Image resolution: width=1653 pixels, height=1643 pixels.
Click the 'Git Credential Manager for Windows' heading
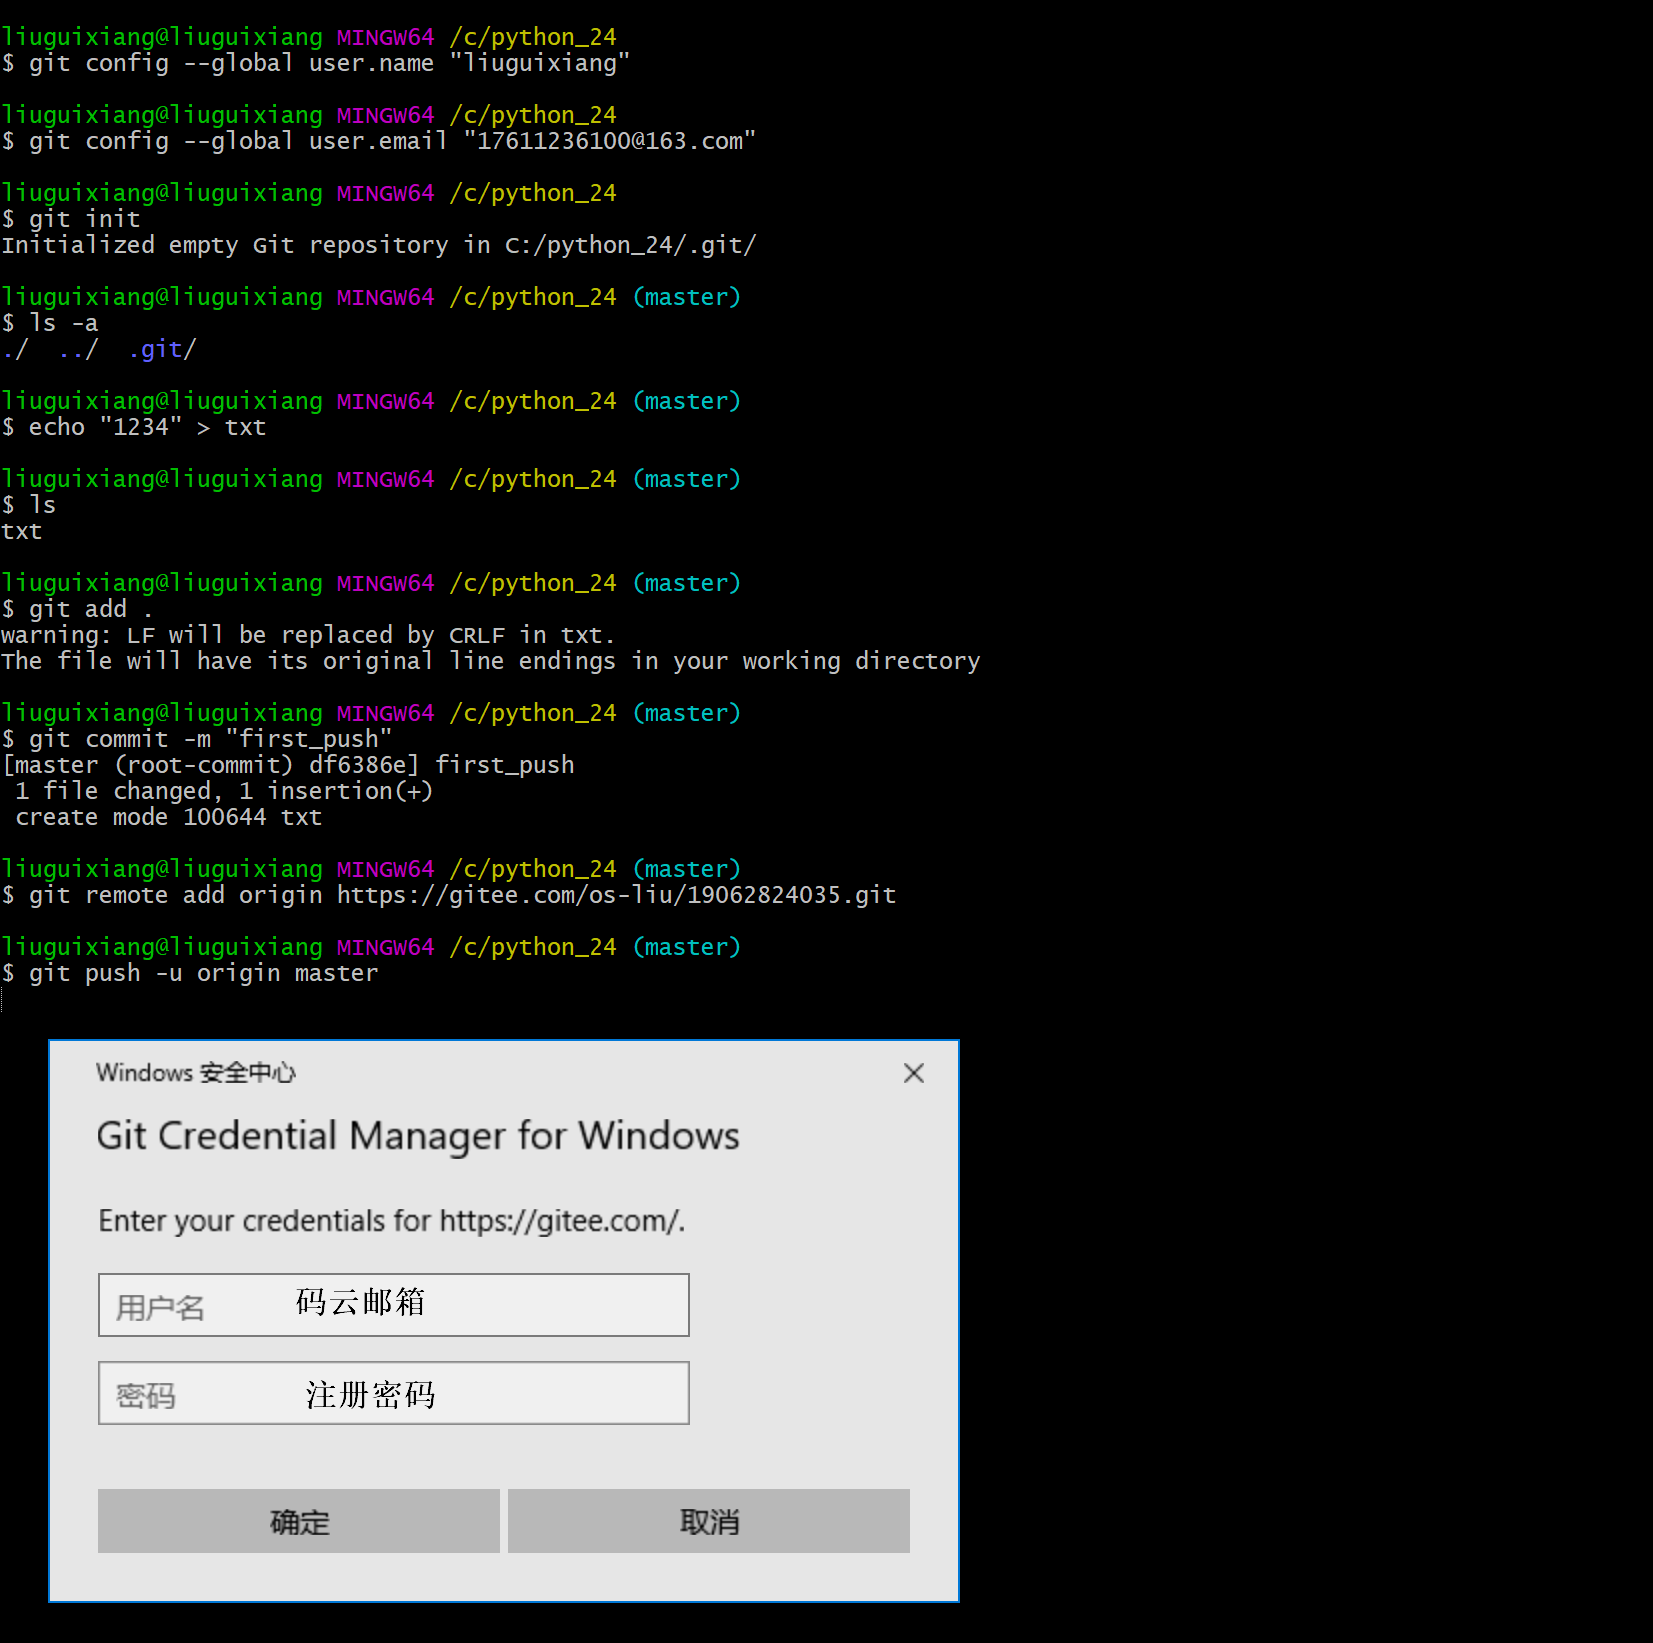point(418,1136)
